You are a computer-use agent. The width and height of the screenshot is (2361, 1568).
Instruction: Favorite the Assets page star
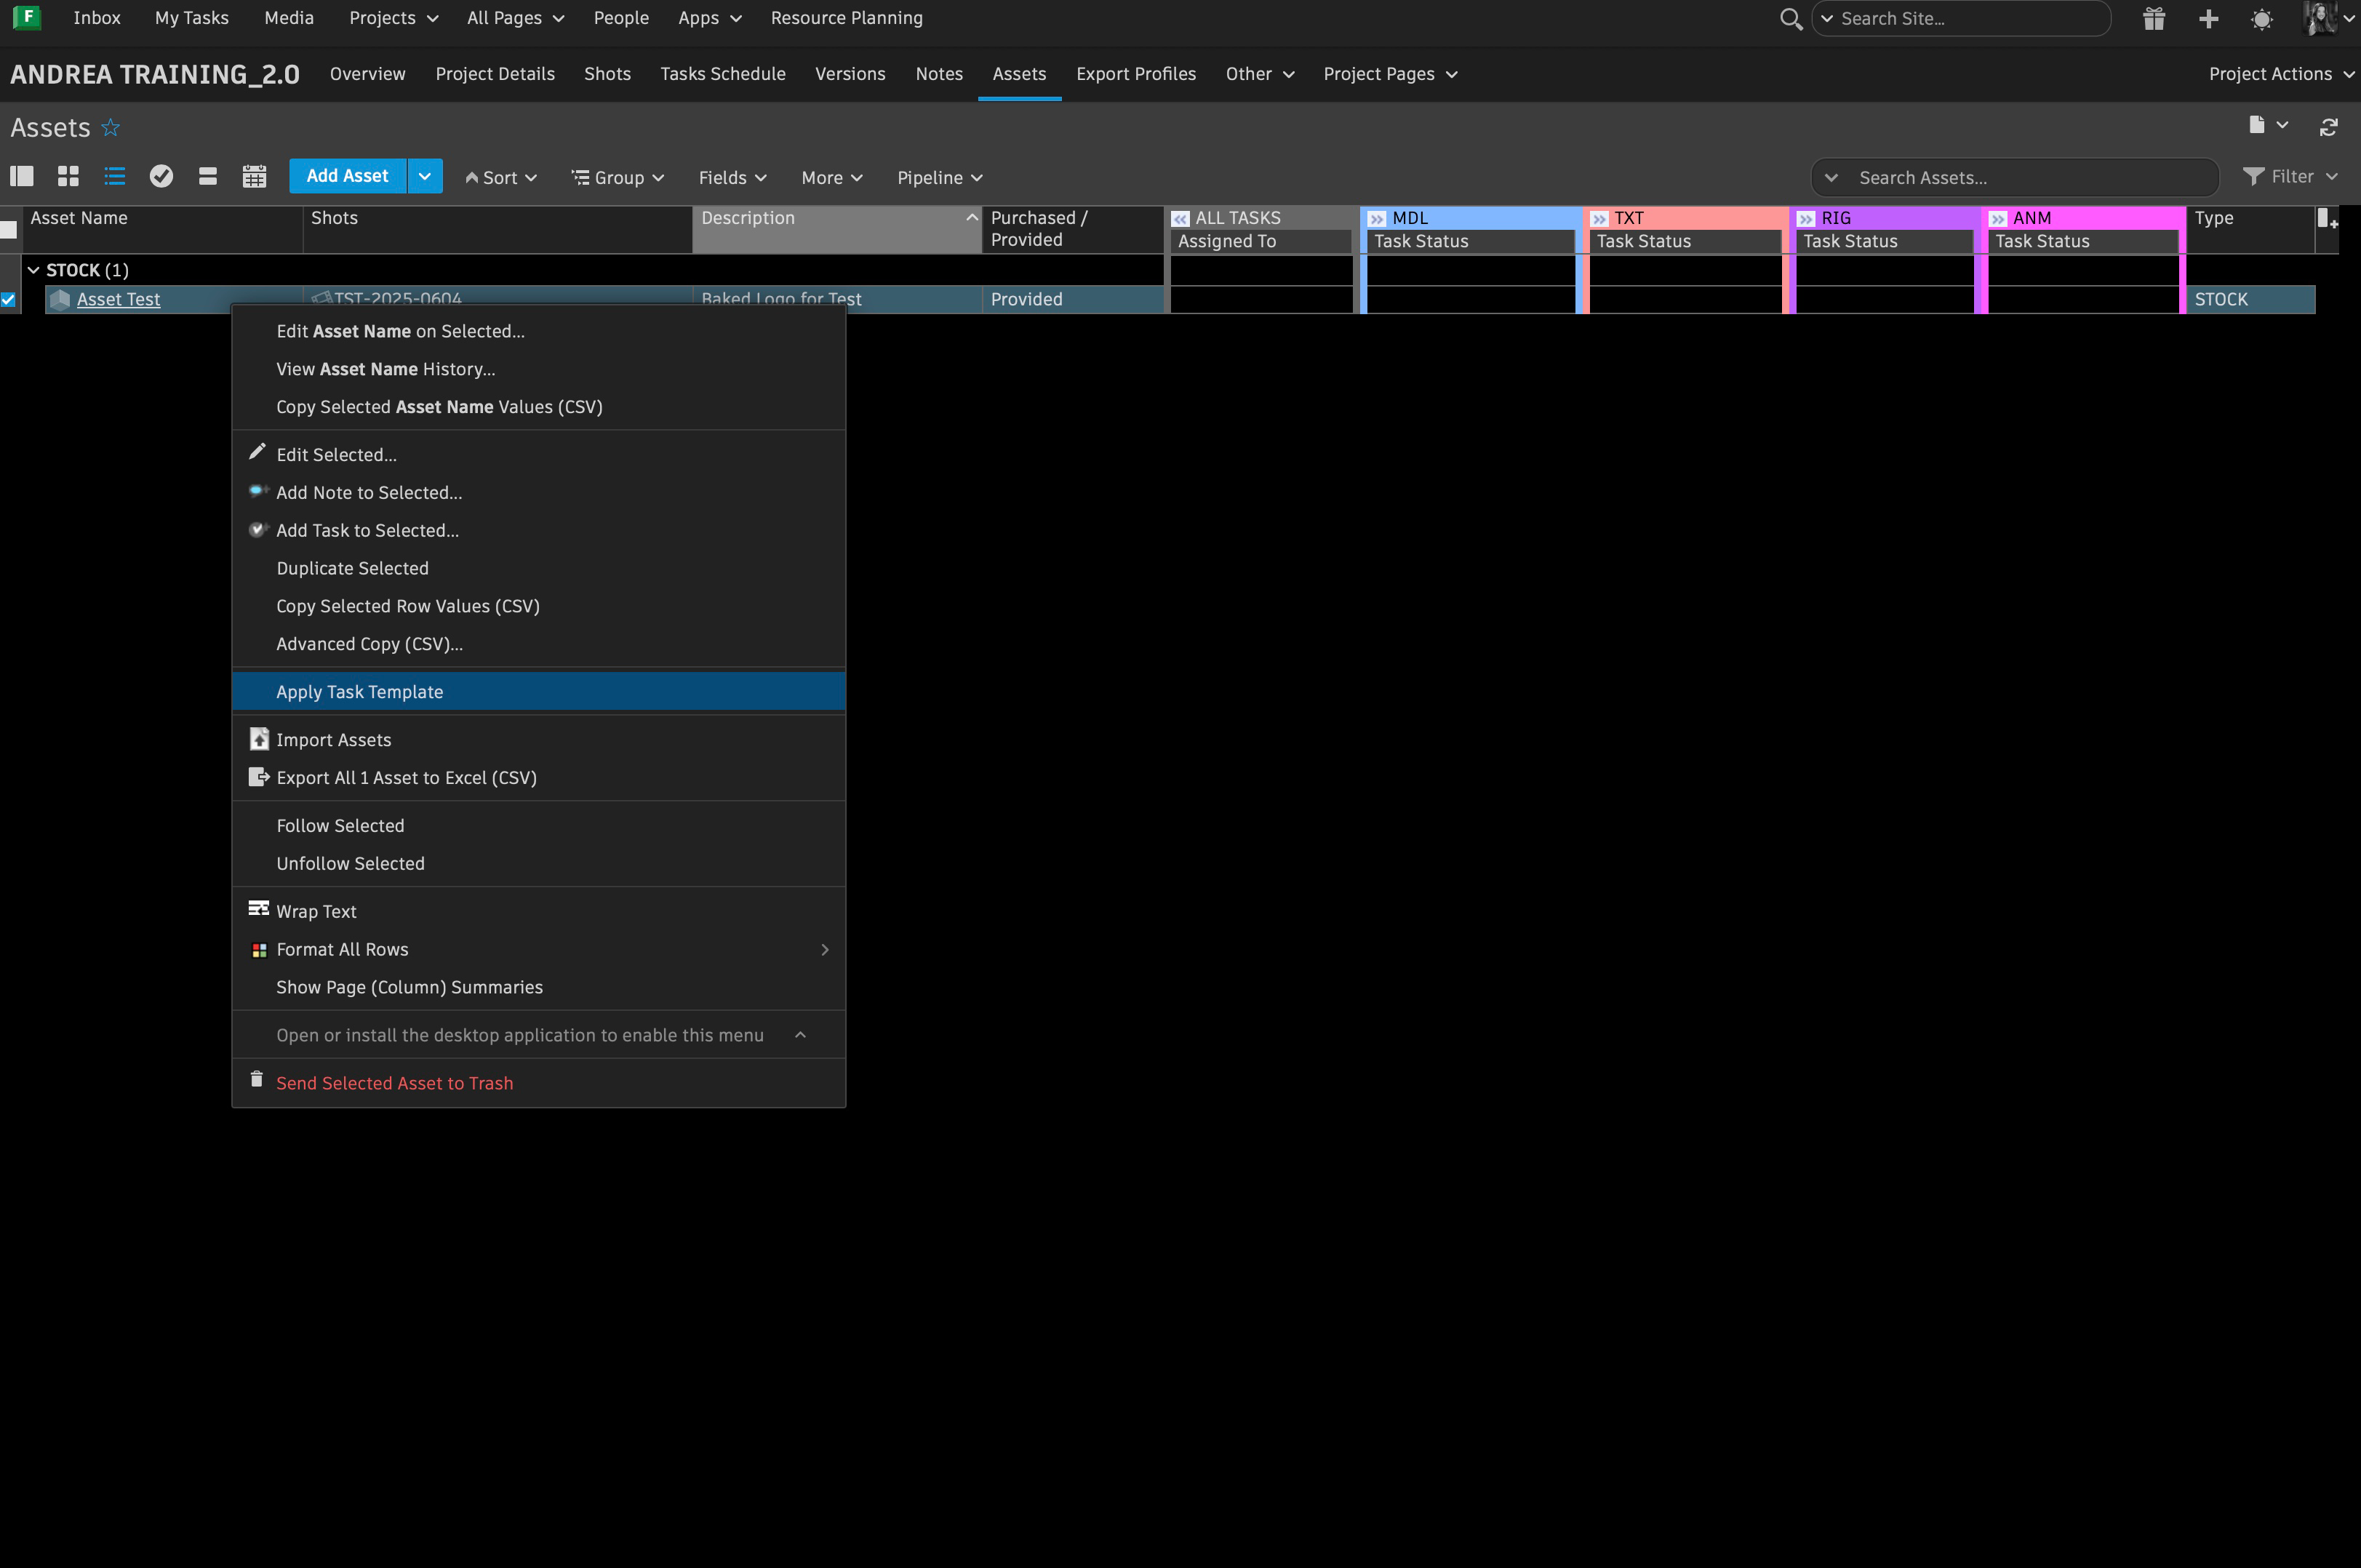click(111, 128)
